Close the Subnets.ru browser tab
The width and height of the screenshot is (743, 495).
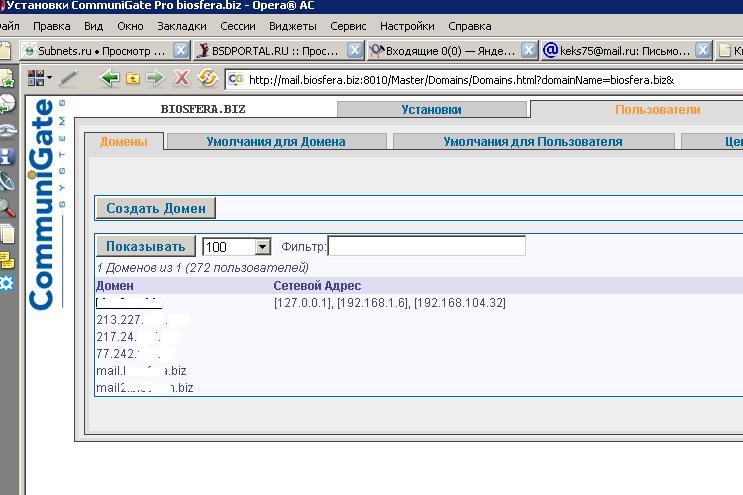(x=181, y=49)
